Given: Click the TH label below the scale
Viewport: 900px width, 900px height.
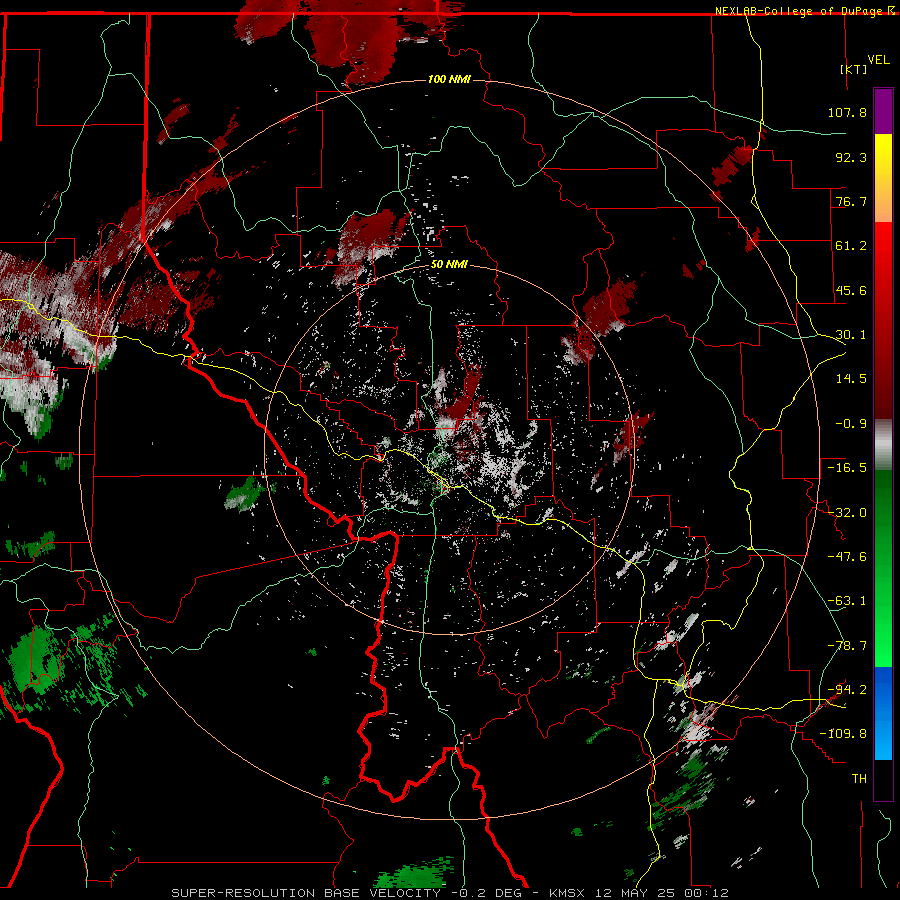Looking at the screenshot, I should (x=859, y=779).
